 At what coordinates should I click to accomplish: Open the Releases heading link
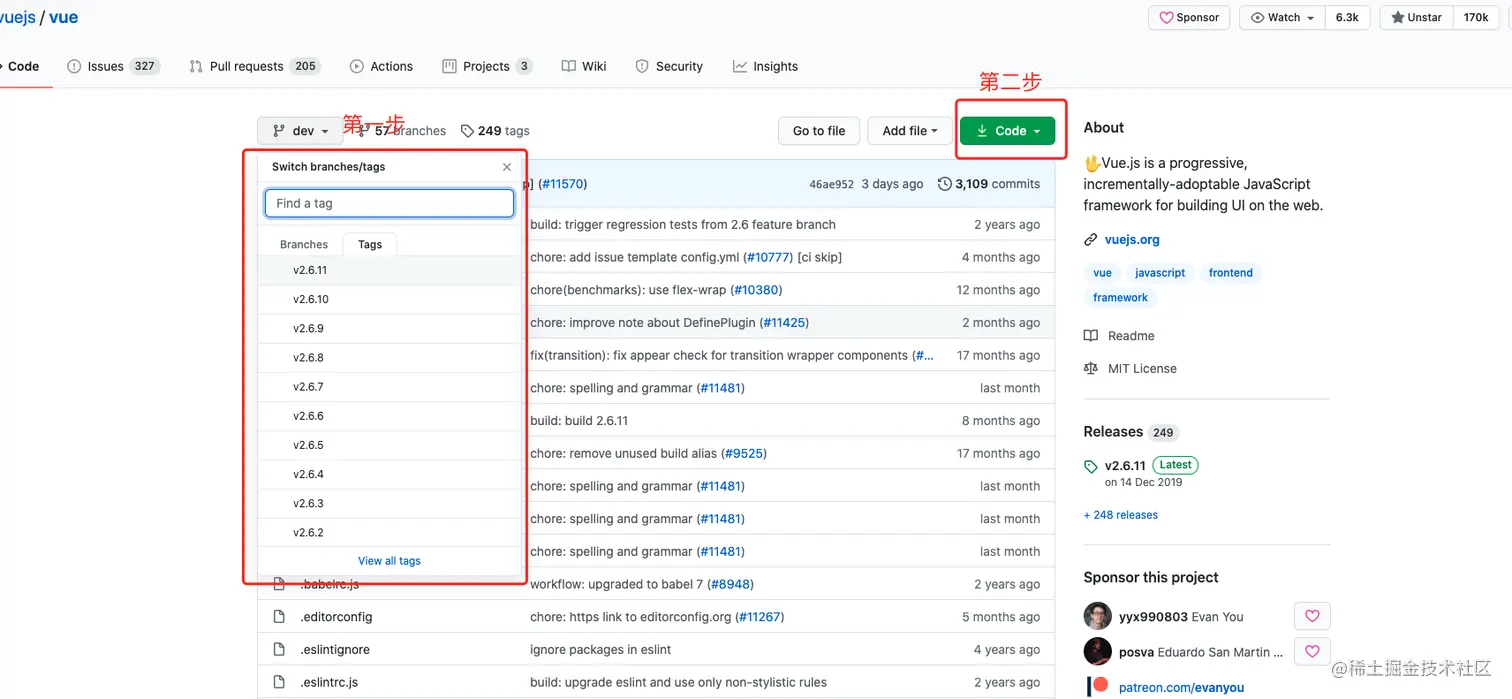coord(1130,432)
